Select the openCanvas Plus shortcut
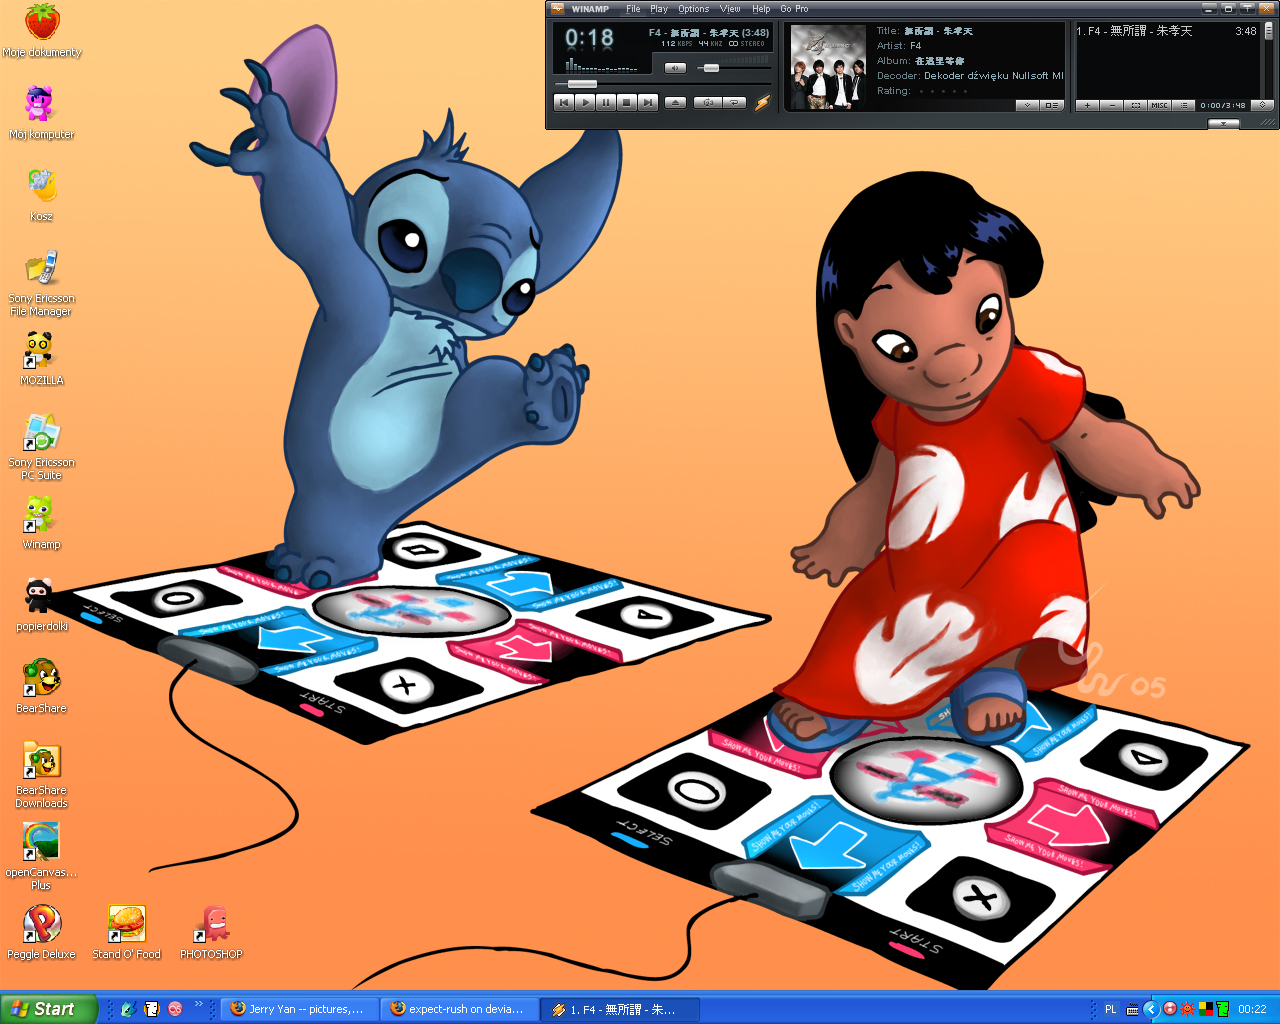1280x1024 pixels. pyautogui.click(x=42, y=857)
